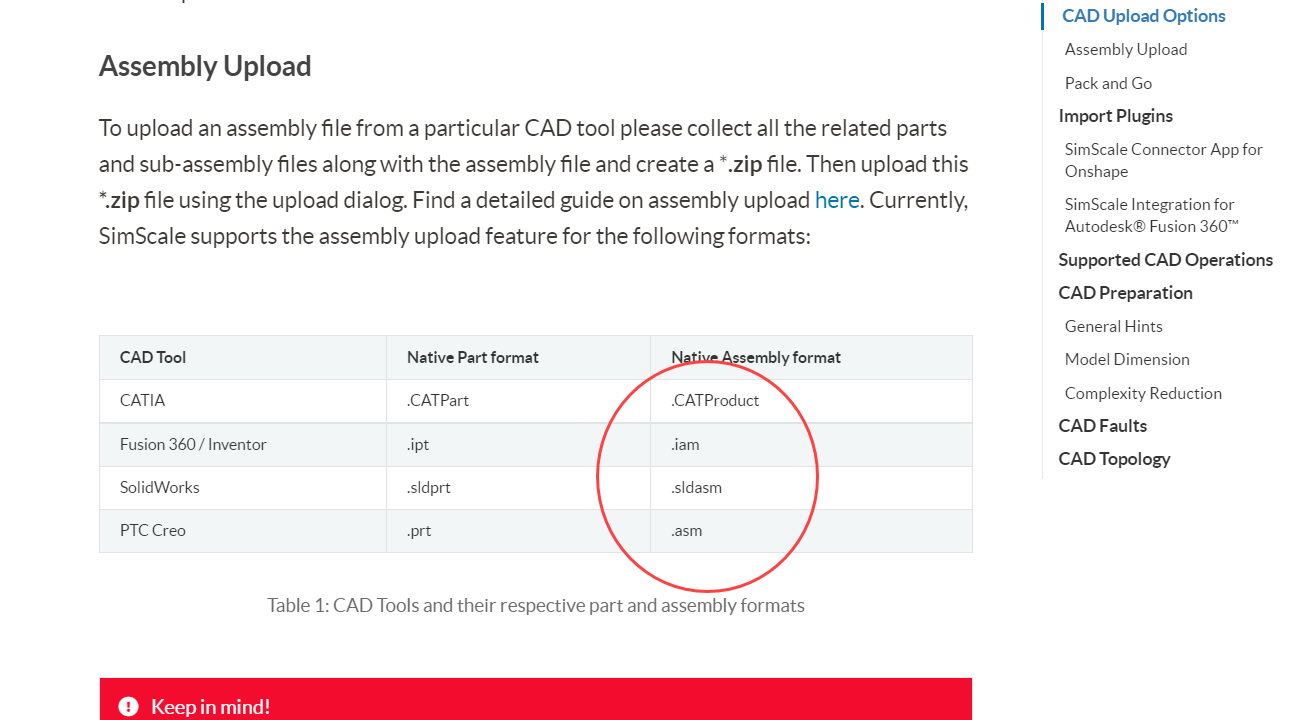This screenshot has height=720, width=1304.
Task: Select SimScale Connector App for Onshape
Action: [x=1163, y=160]
